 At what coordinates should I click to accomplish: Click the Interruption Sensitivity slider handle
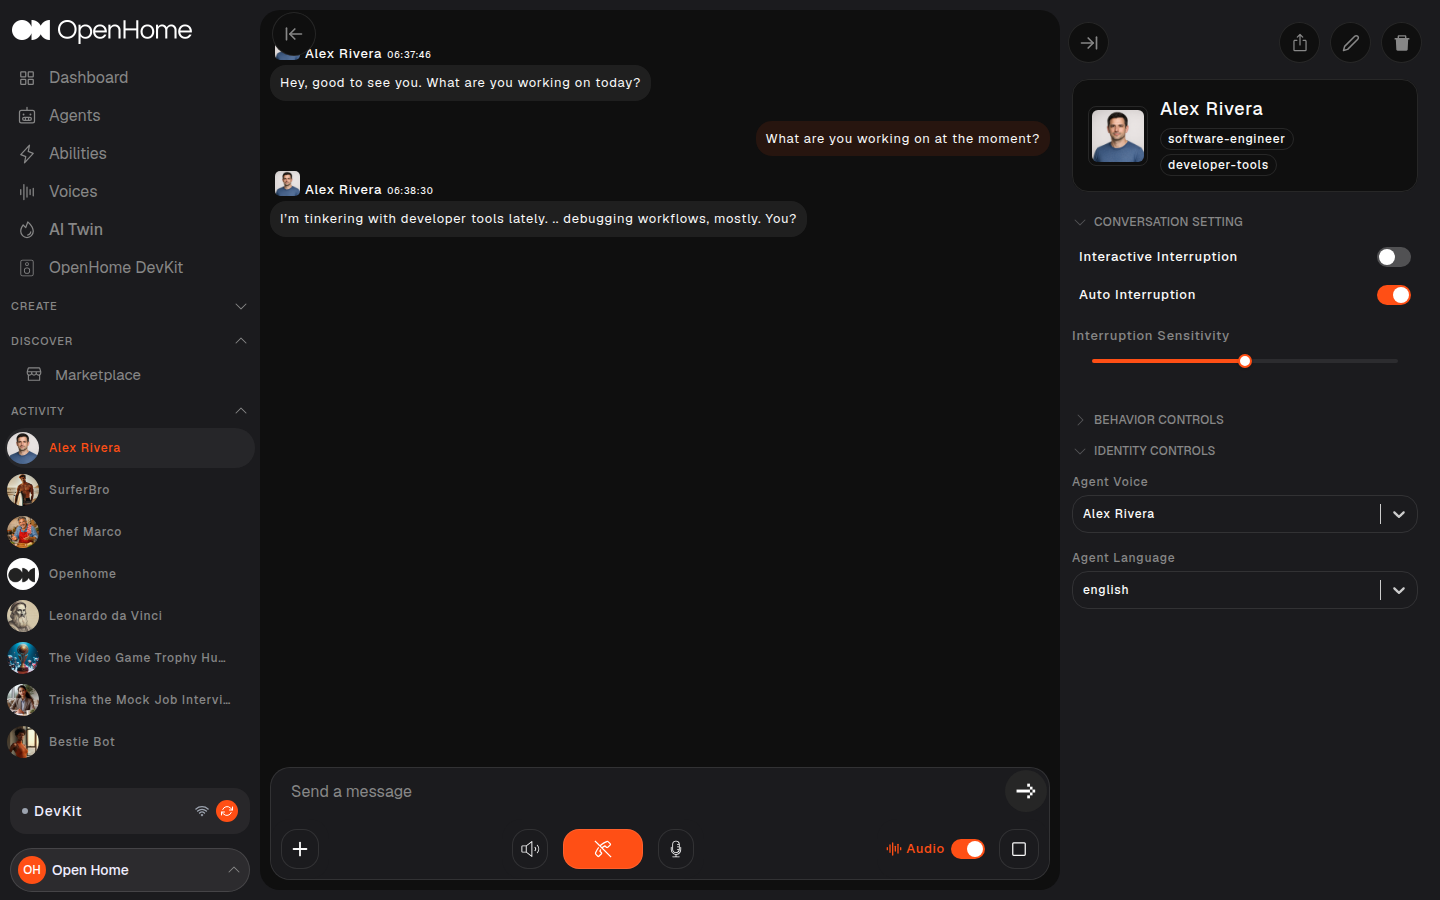pos(1245,361)
